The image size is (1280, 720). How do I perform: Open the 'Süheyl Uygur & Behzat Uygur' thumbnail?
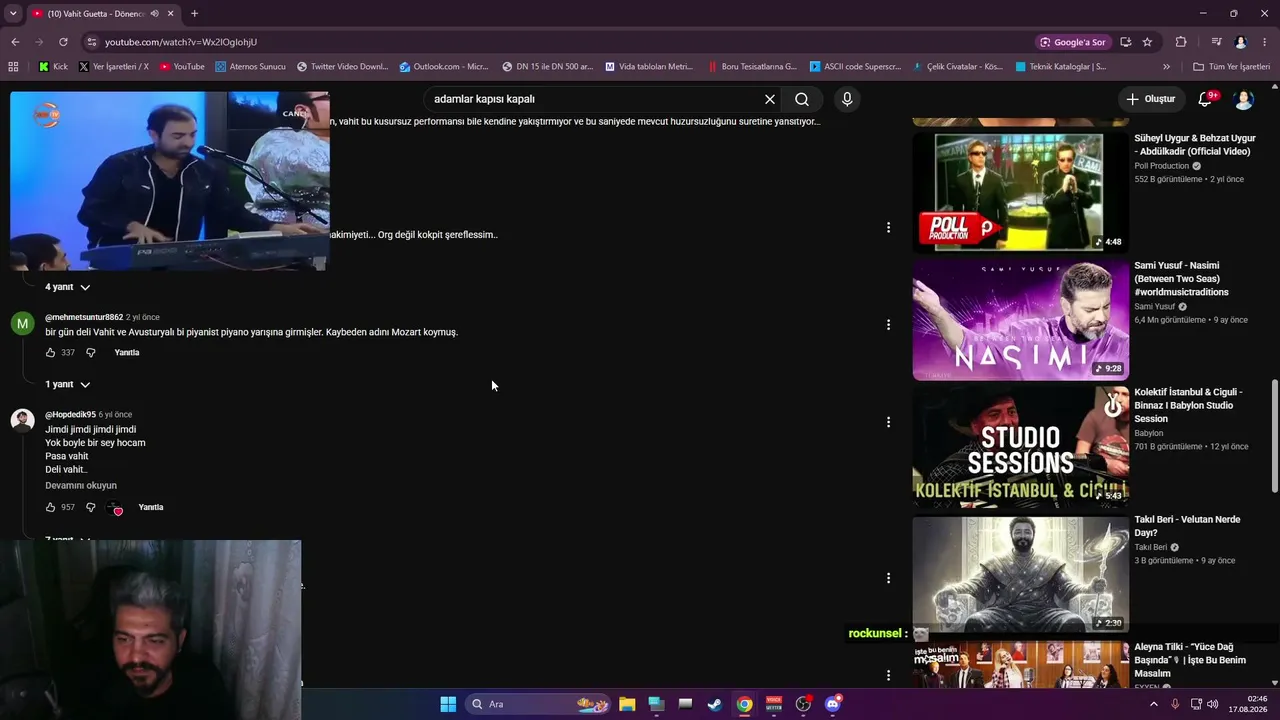[x=1020, y=190]
